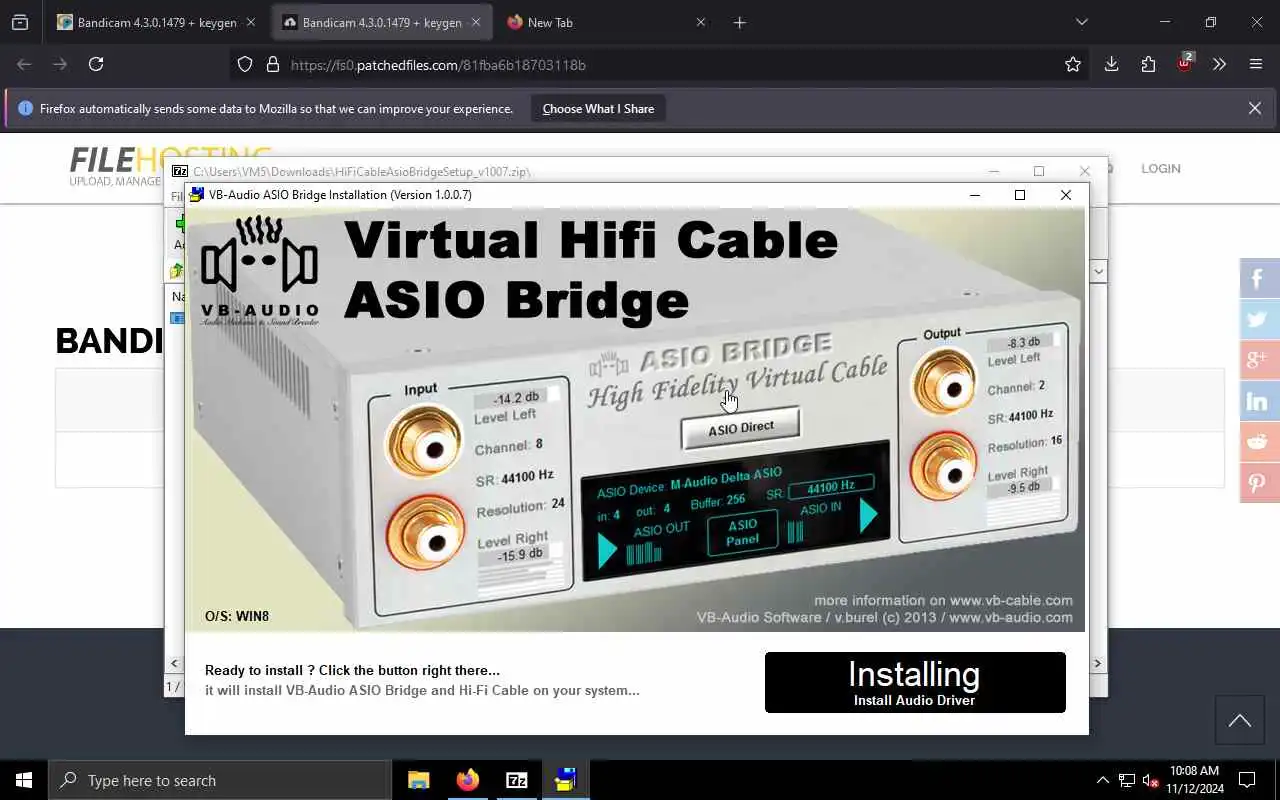
Task: Select the VB-Audio installer taskbar icon
Action: pyautogui.click(x=565, y=780)
